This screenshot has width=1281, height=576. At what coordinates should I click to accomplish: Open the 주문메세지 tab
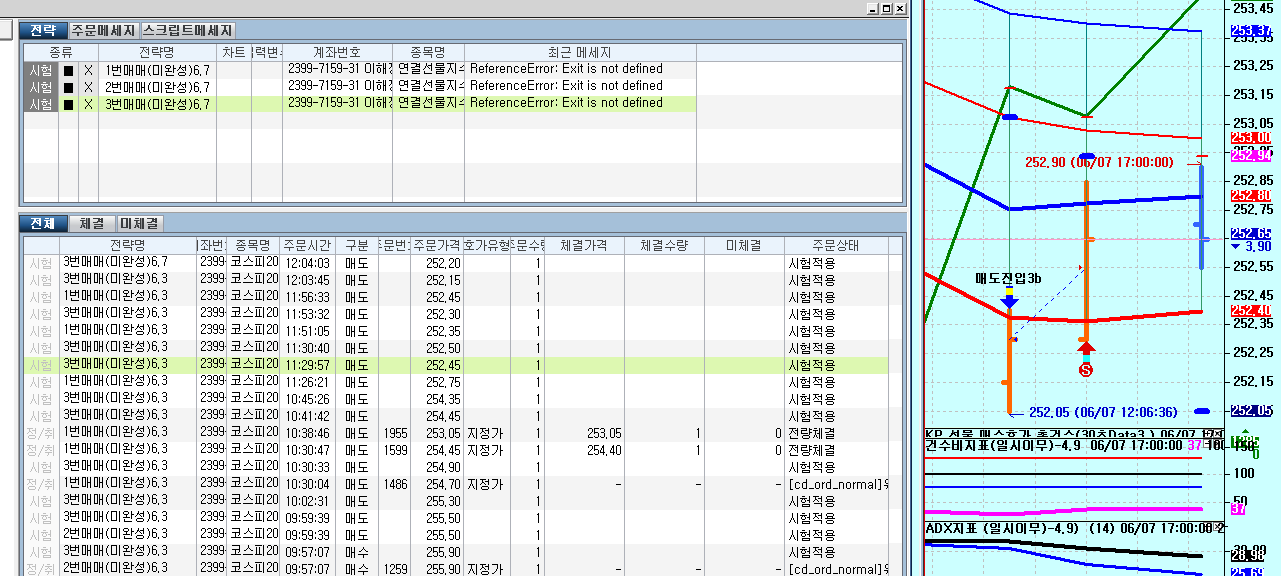[x=103, y=31]
